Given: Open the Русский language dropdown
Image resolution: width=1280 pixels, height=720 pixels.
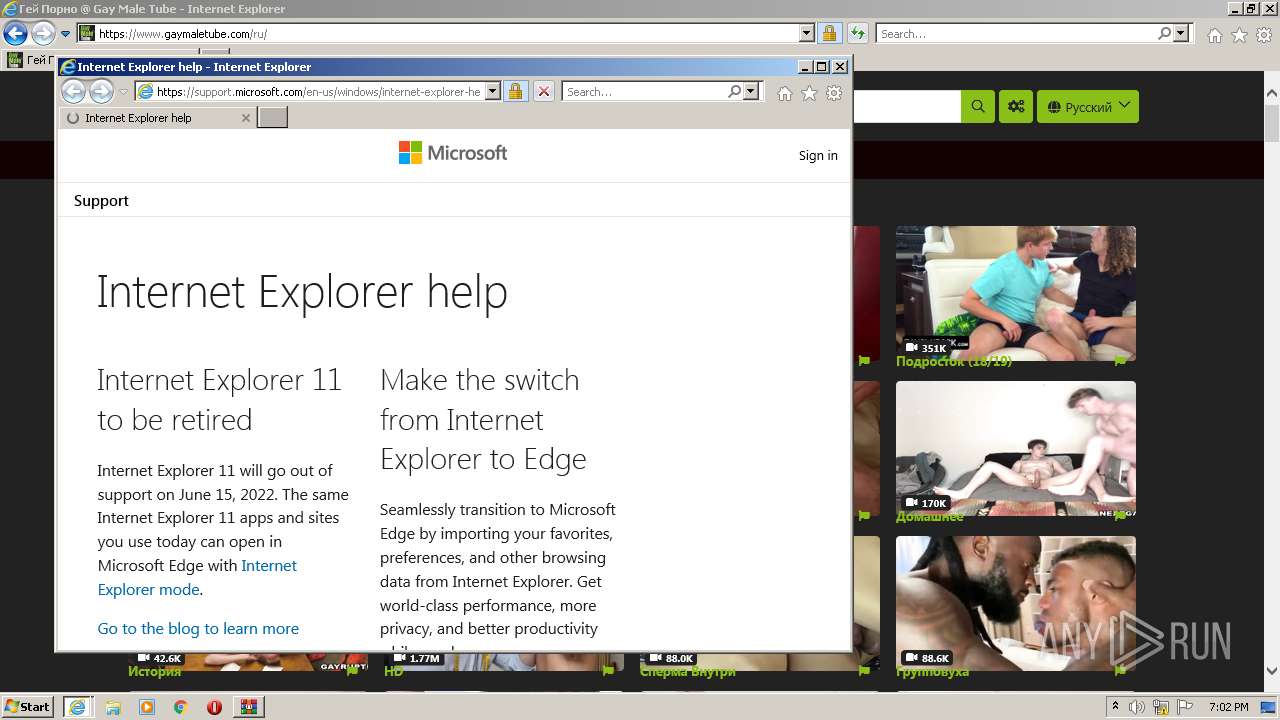Looking at the screenshot, I should (x=1088, y=106).
